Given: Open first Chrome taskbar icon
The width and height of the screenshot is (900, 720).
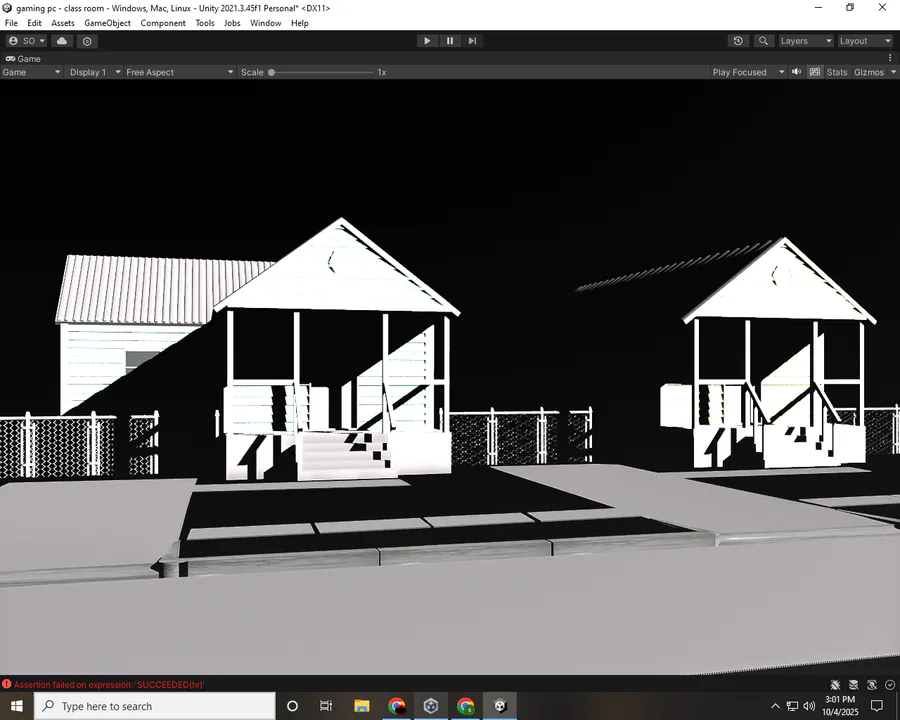Looking at the screenshot, I should 397,706.
